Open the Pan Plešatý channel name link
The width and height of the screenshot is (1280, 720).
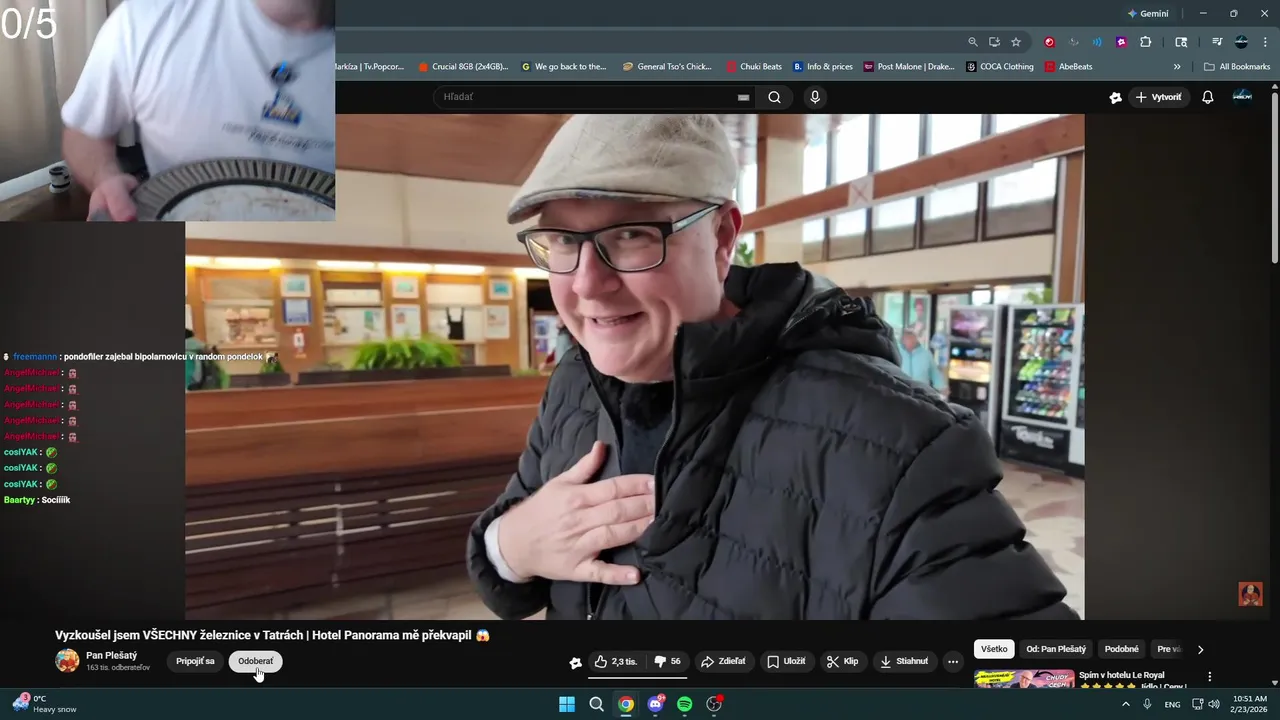click(x=111, y=655)
